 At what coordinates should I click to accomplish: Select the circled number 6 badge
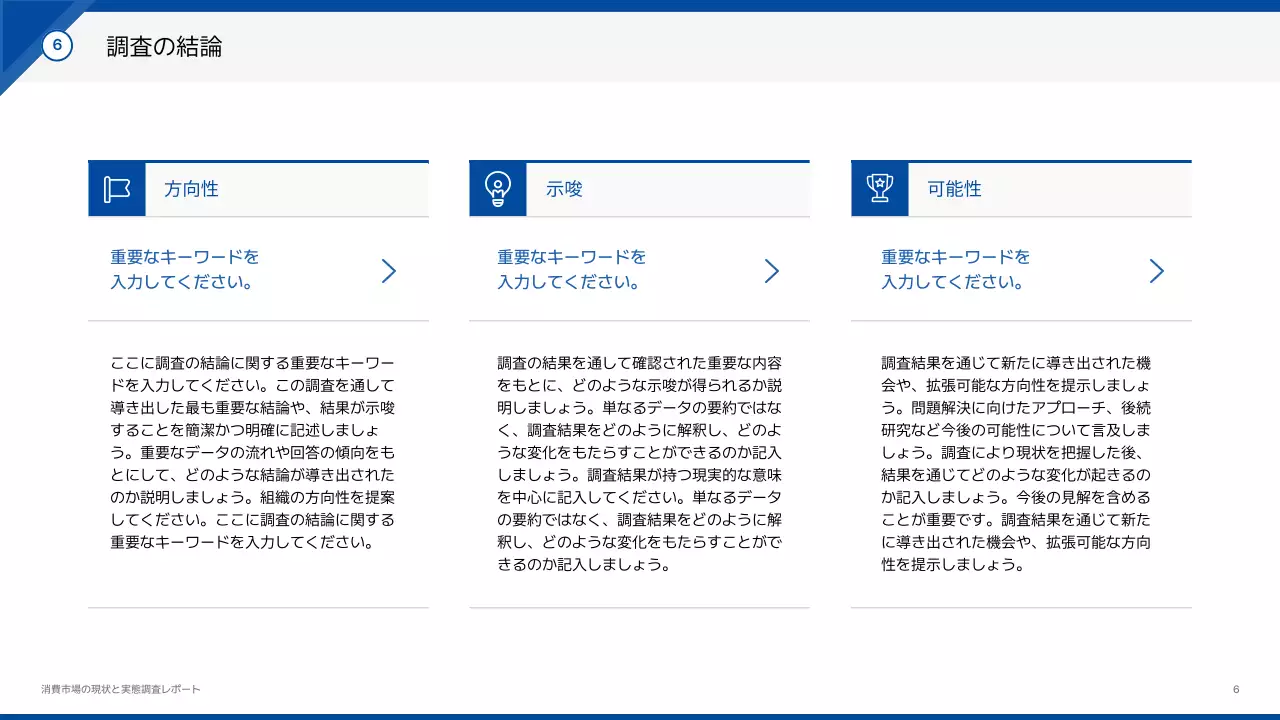click(x=57, y=45)
